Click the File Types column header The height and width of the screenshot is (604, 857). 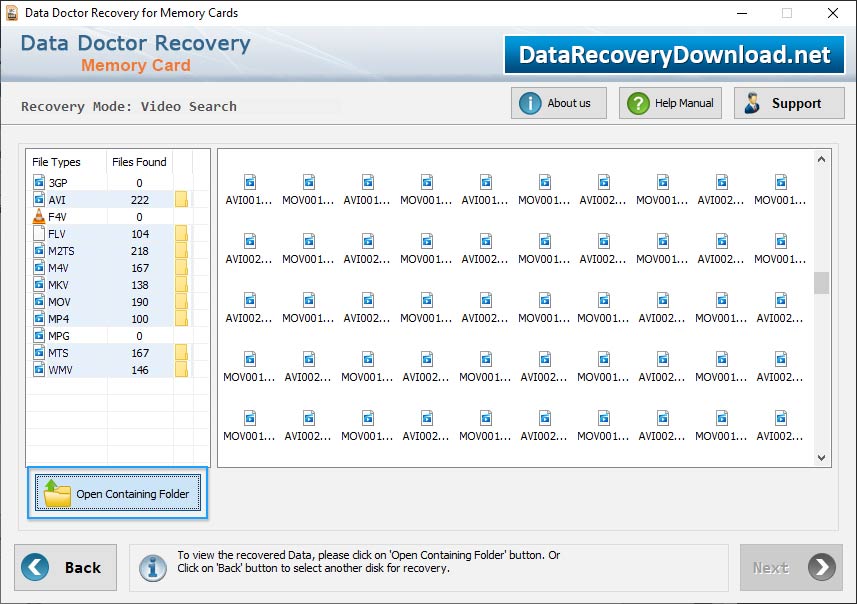(56, 162)
